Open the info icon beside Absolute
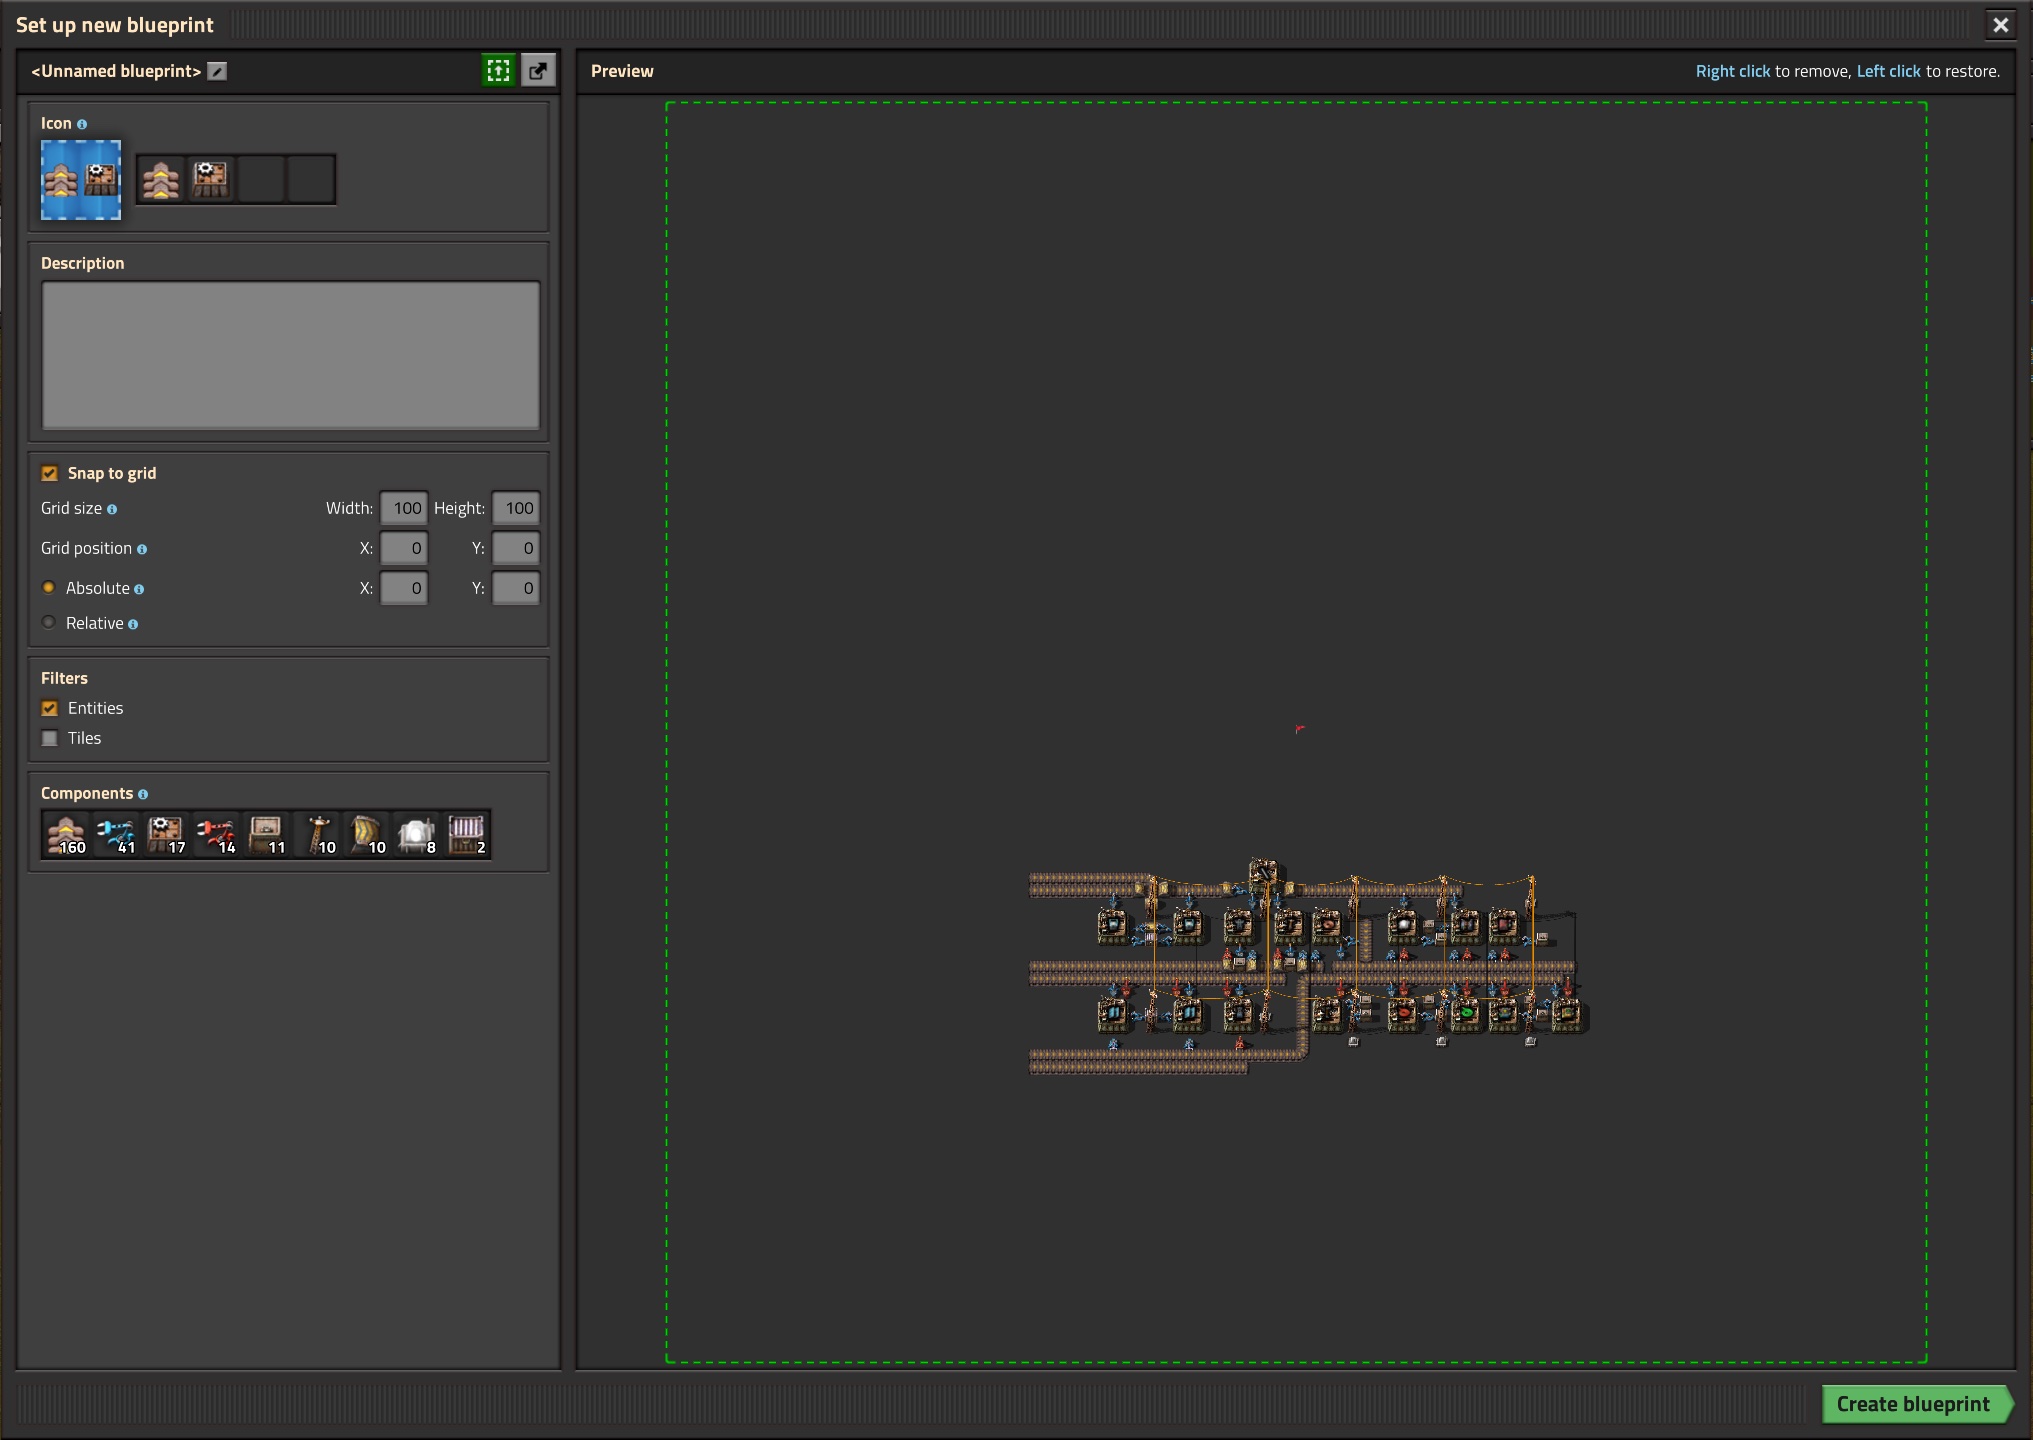 [x=139, y=589]
